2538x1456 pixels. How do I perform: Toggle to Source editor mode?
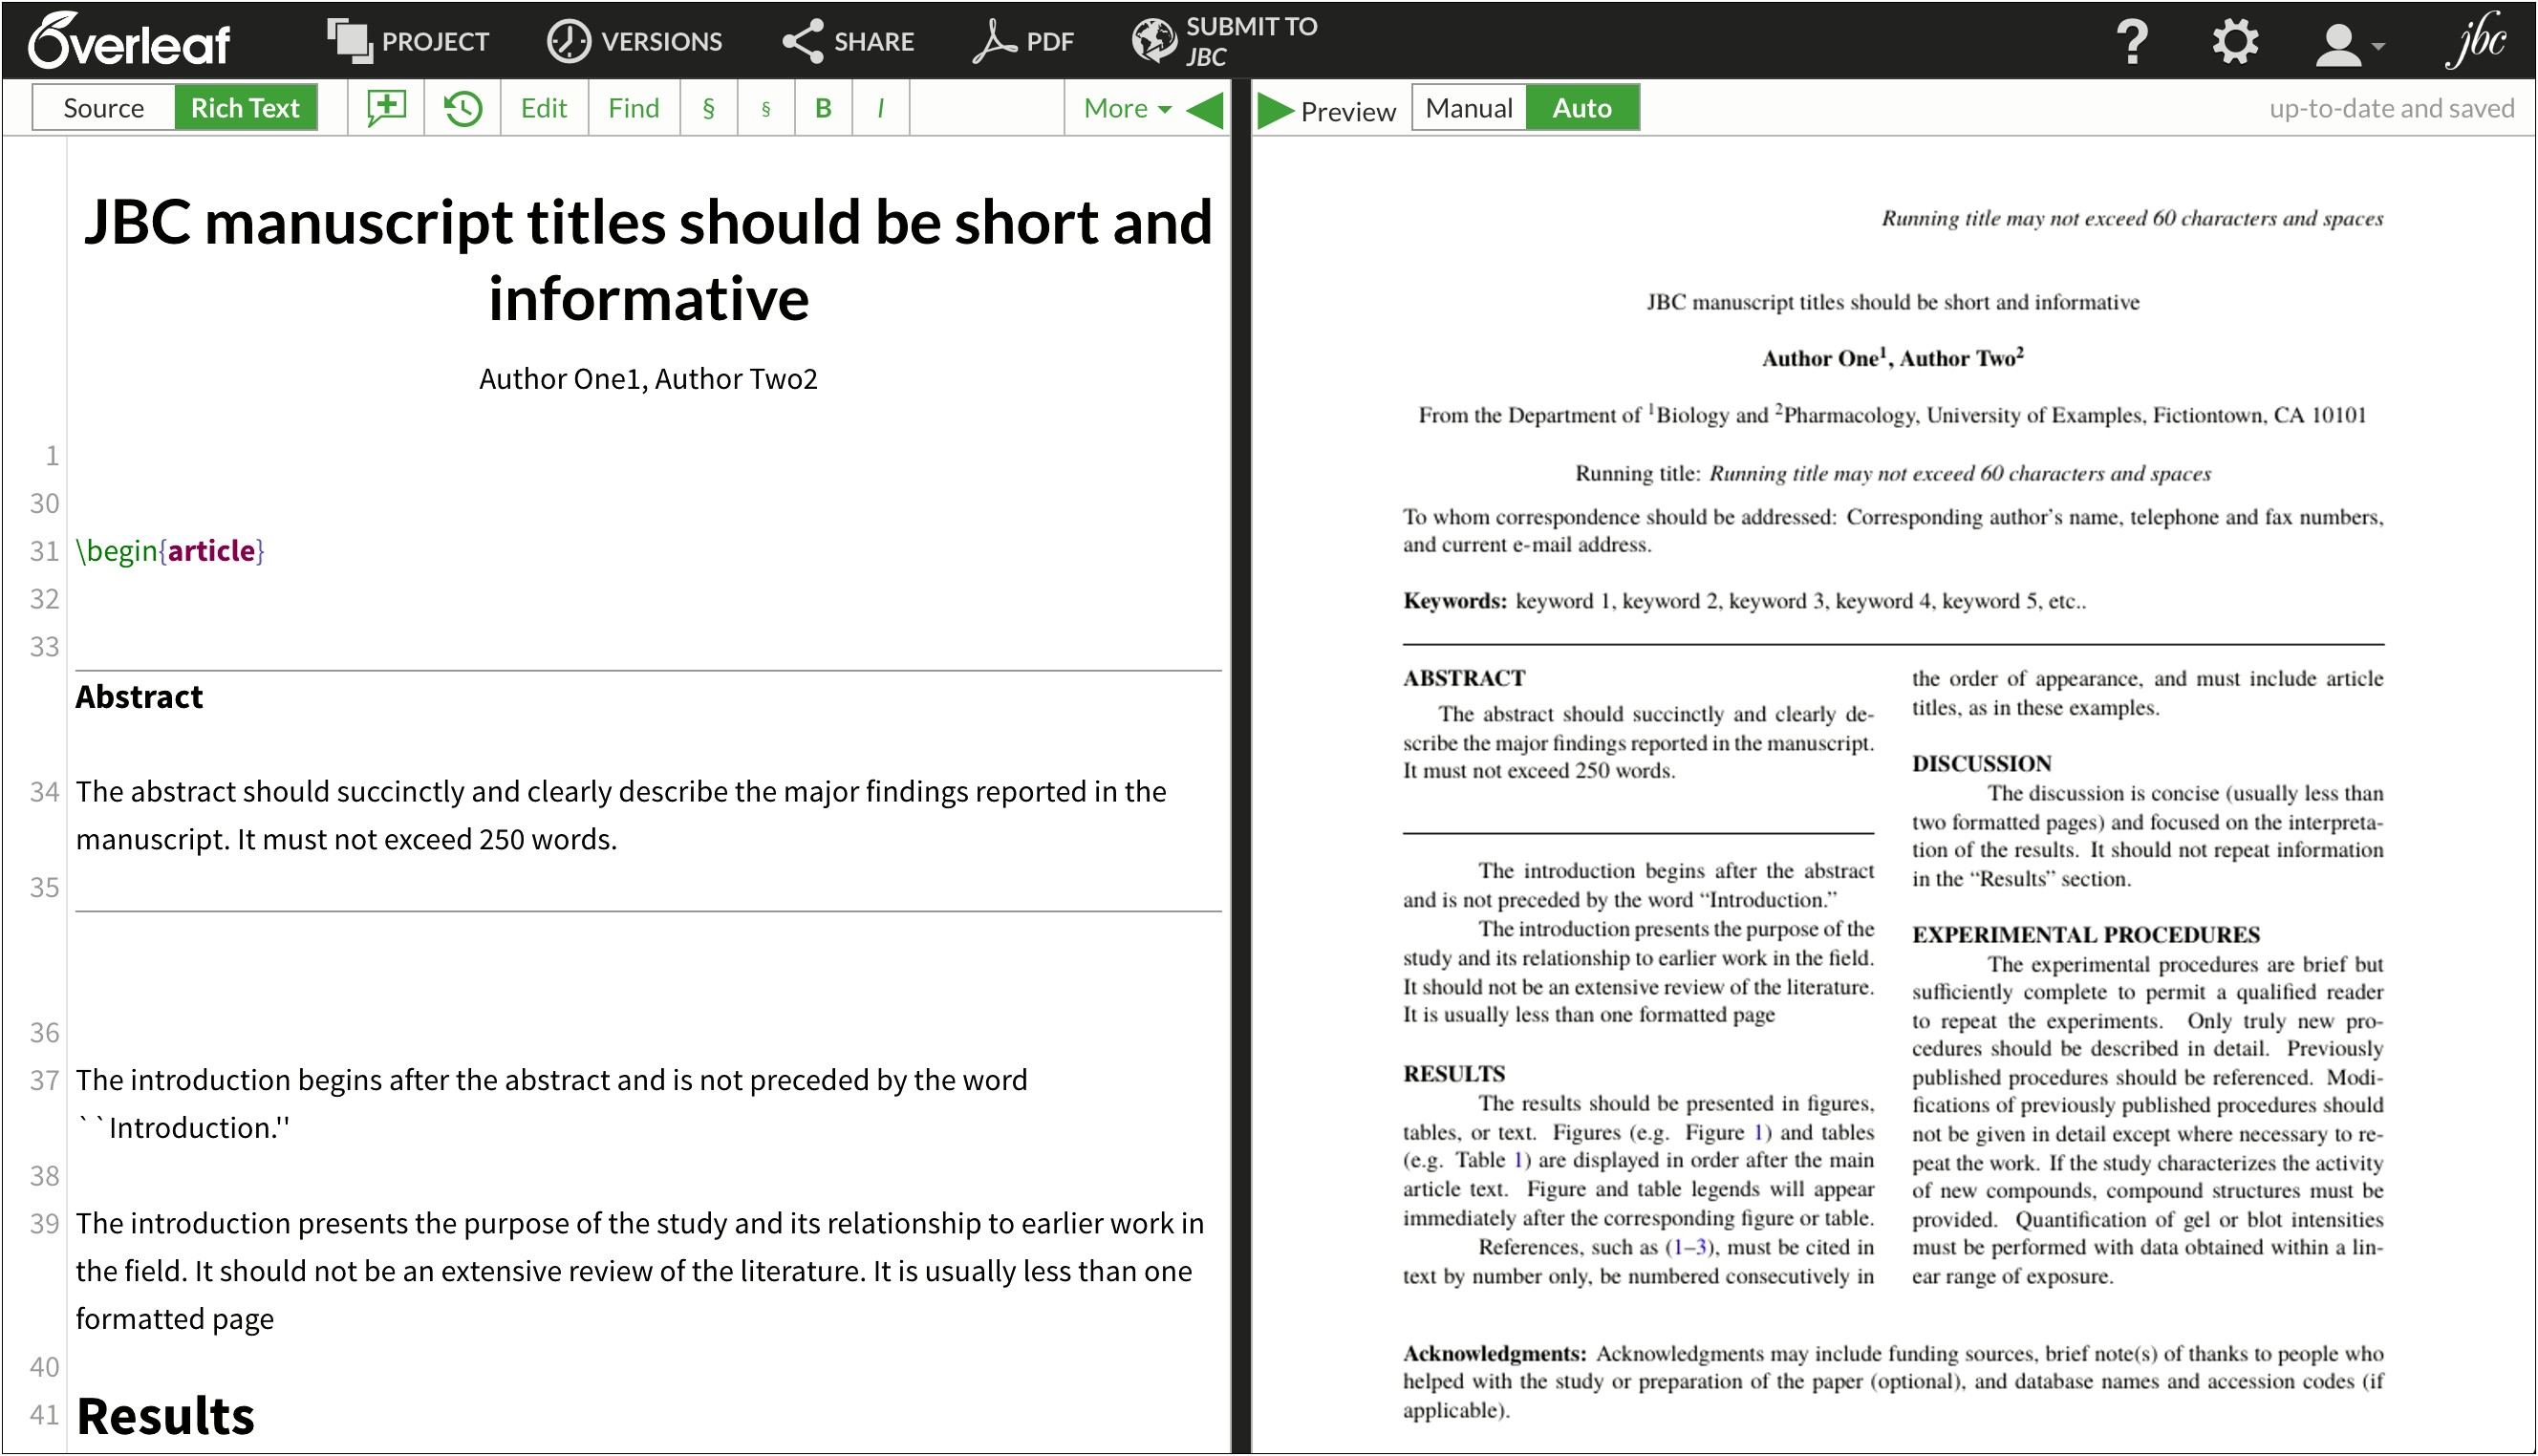pos(104,108)
